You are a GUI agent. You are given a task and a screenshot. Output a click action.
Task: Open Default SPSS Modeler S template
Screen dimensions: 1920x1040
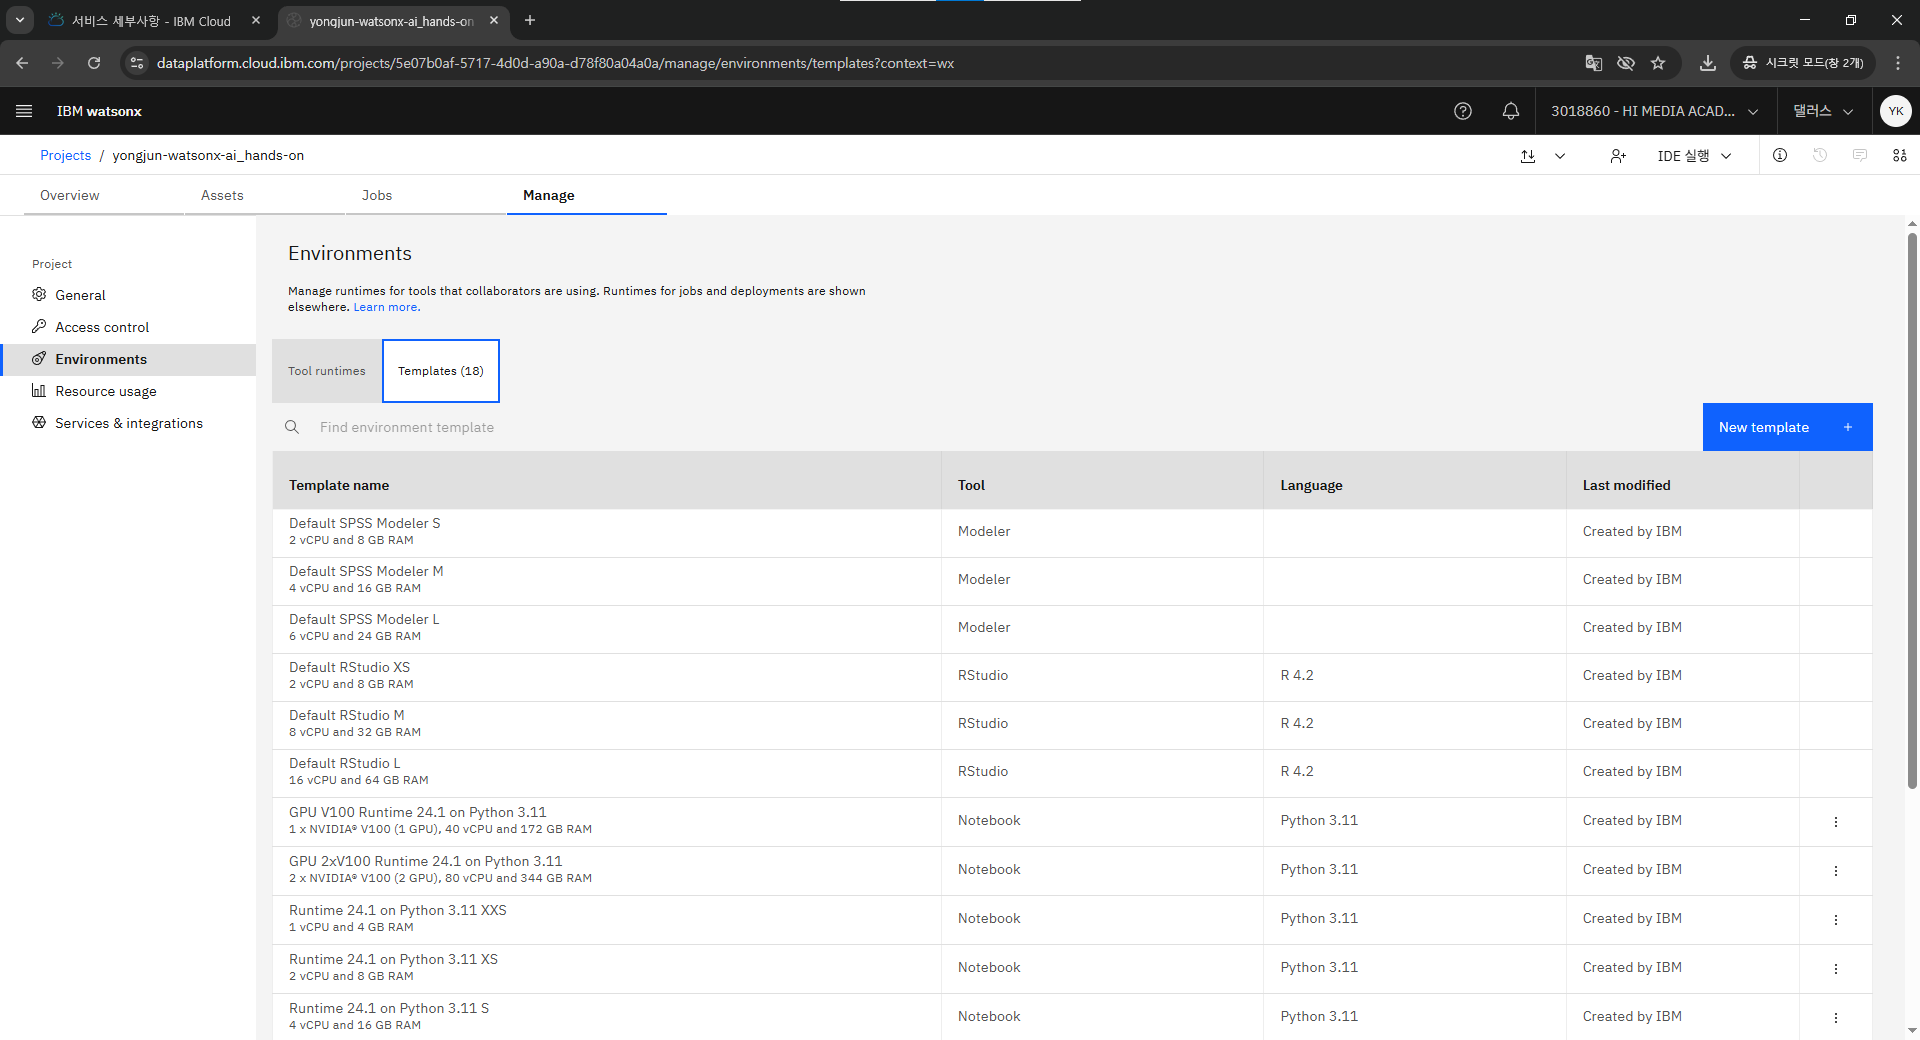[x=364, y=523]
